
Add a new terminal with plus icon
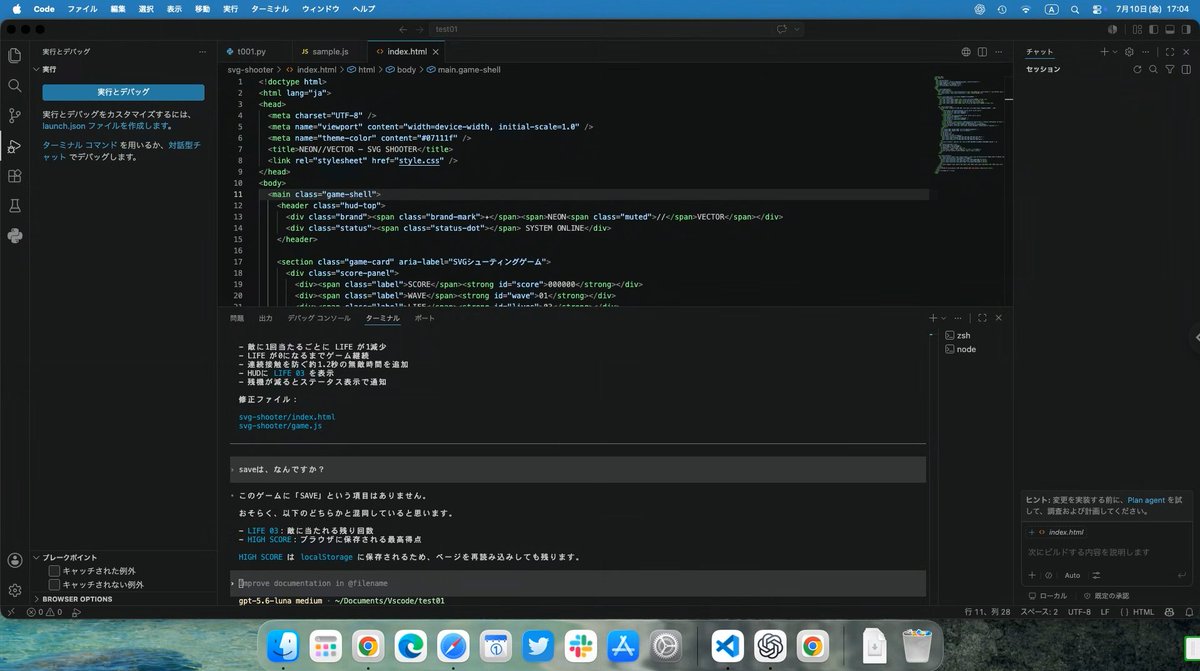click(932, 318)
